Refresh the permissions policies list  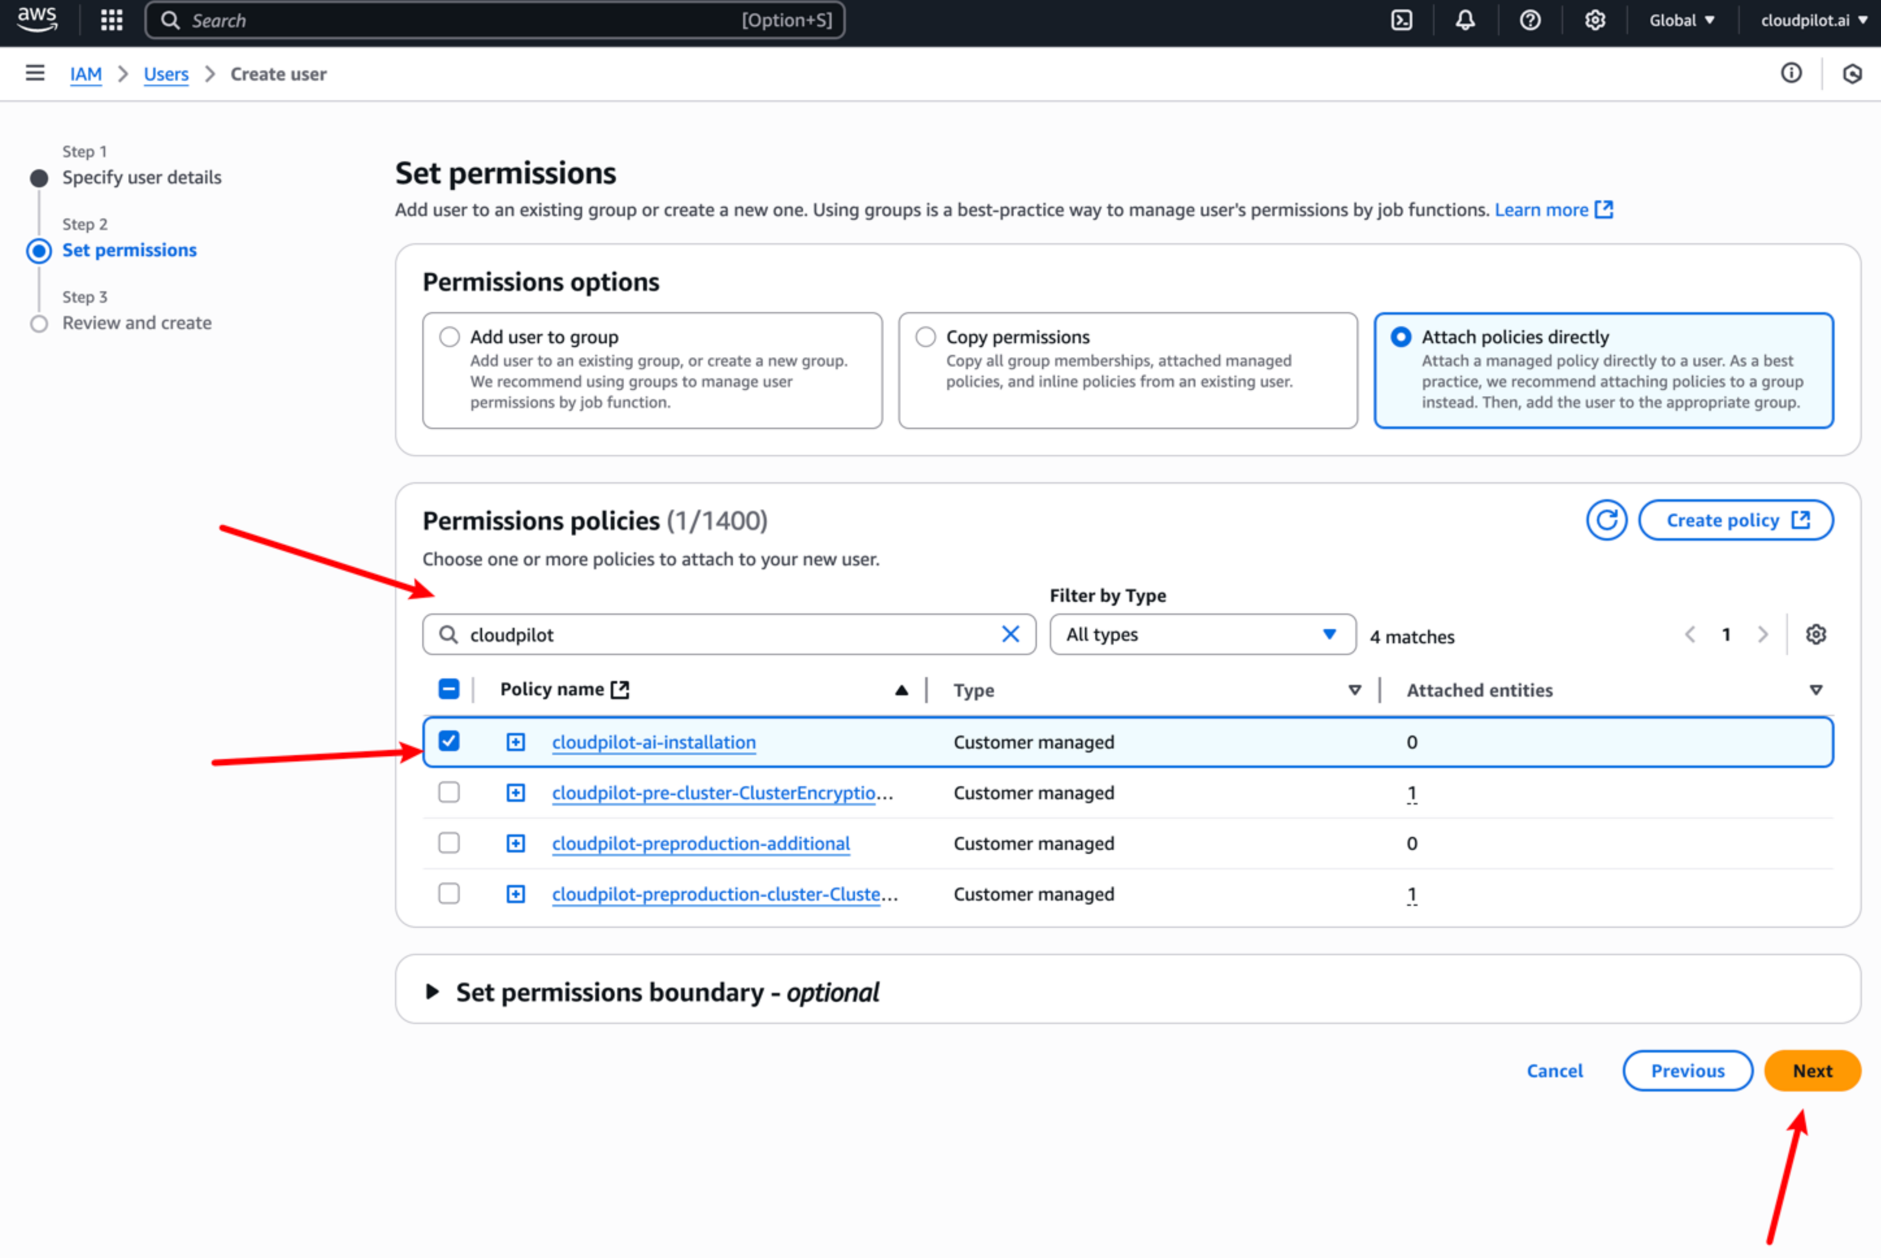tap(1607, 520)
